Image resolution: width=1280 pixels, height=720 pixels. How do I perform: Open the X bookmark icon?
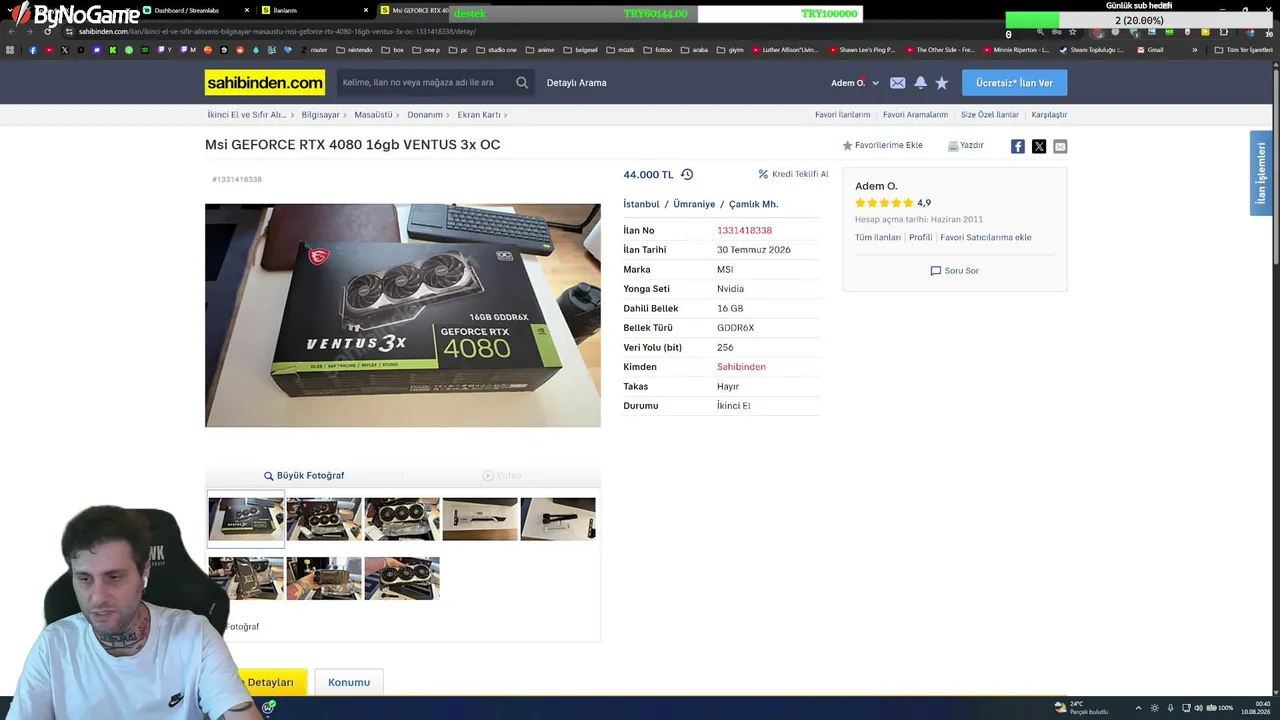coord(65,50)
